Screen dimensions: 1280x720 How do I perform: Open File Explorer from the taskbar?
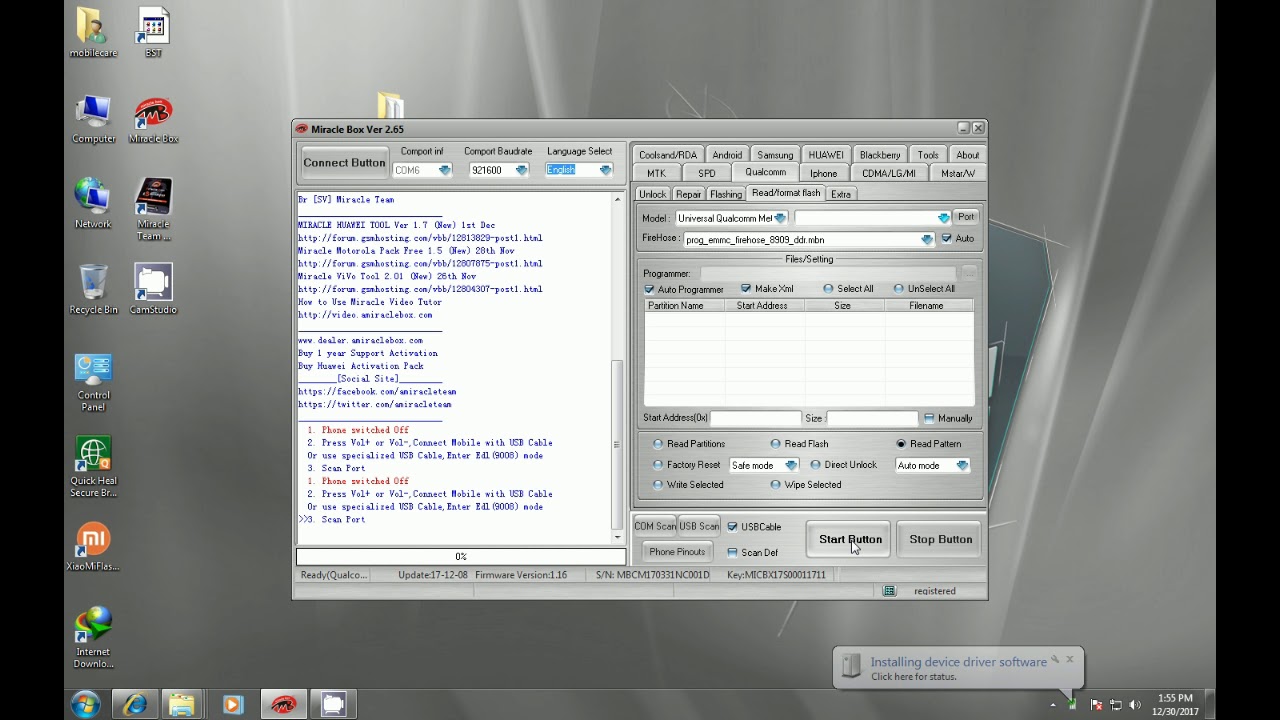coord(182,704)
